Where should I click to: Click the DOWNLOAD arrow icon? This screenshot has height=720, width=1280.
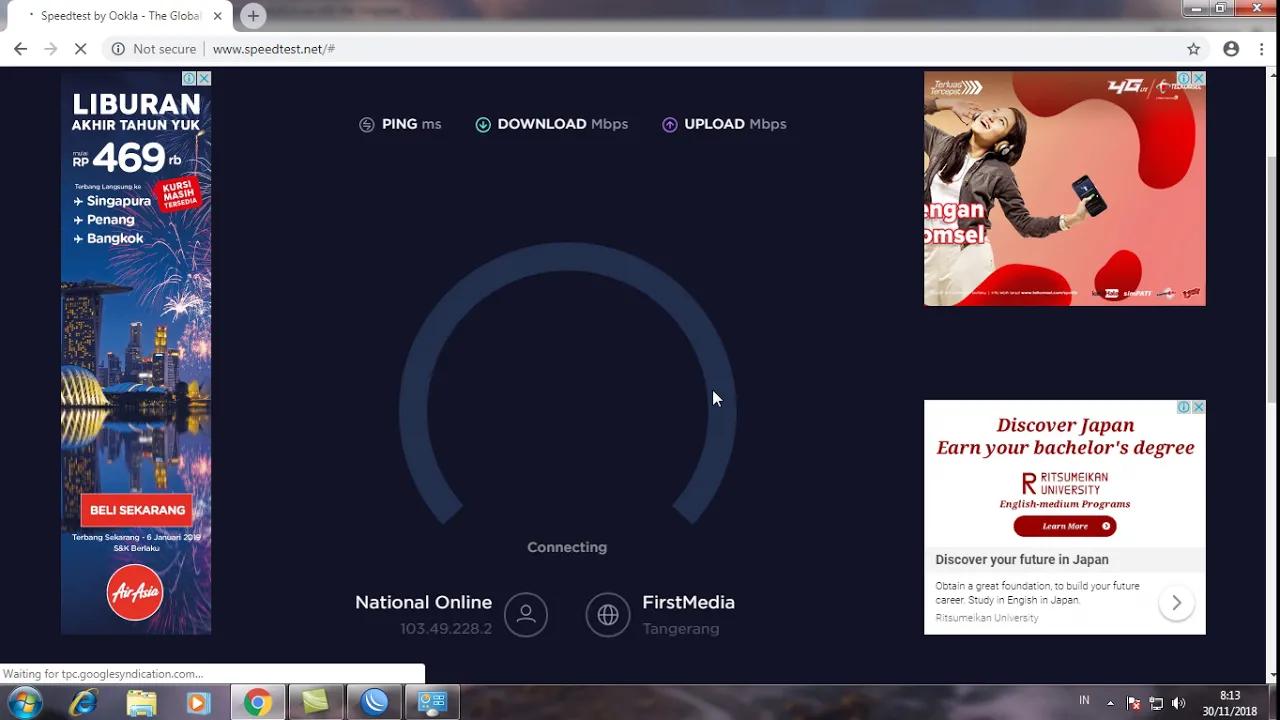pyautogui.click(x=483, y=125)
